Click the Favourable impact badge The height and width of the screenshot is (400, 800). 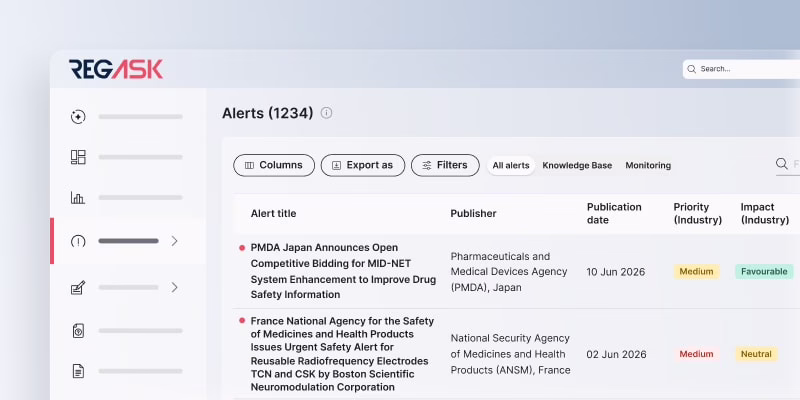764,271
